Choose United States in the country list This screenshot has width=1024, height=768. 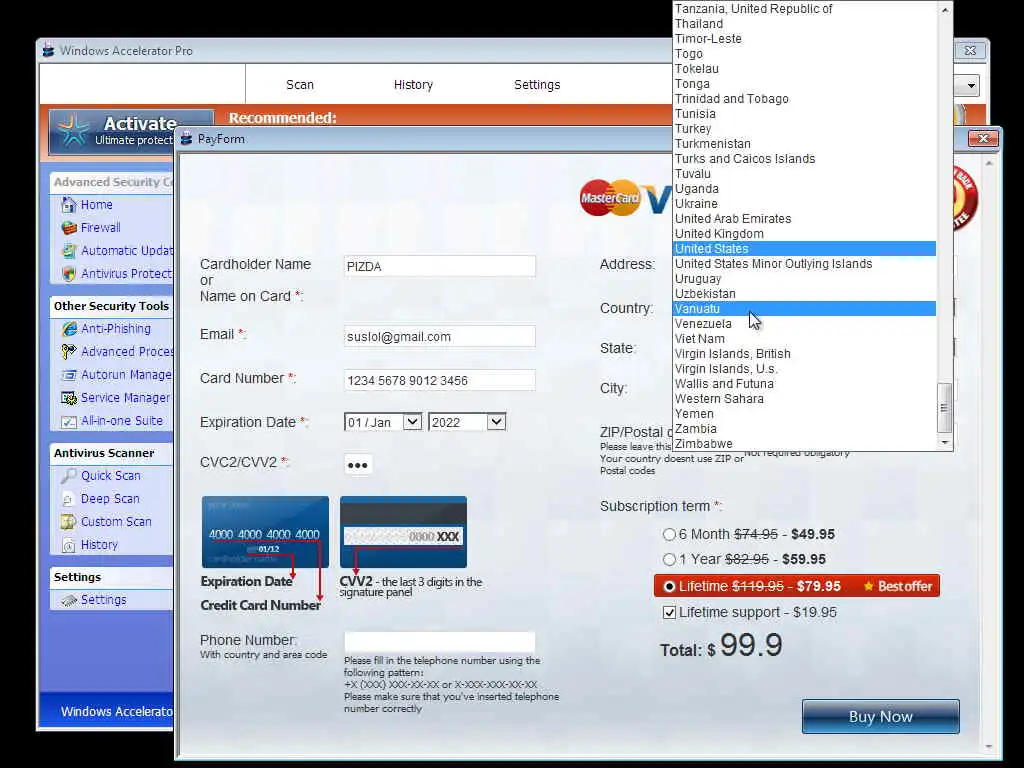click(x=804, y=249)
